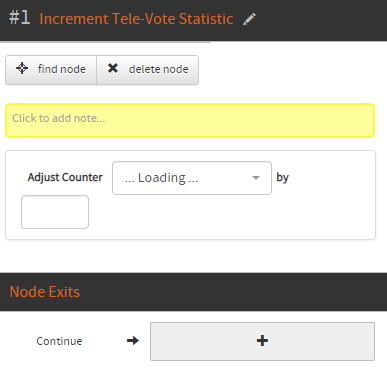Click the "by" label after dropdown
This screenshot has height=381, width=387.
point(282,178)
